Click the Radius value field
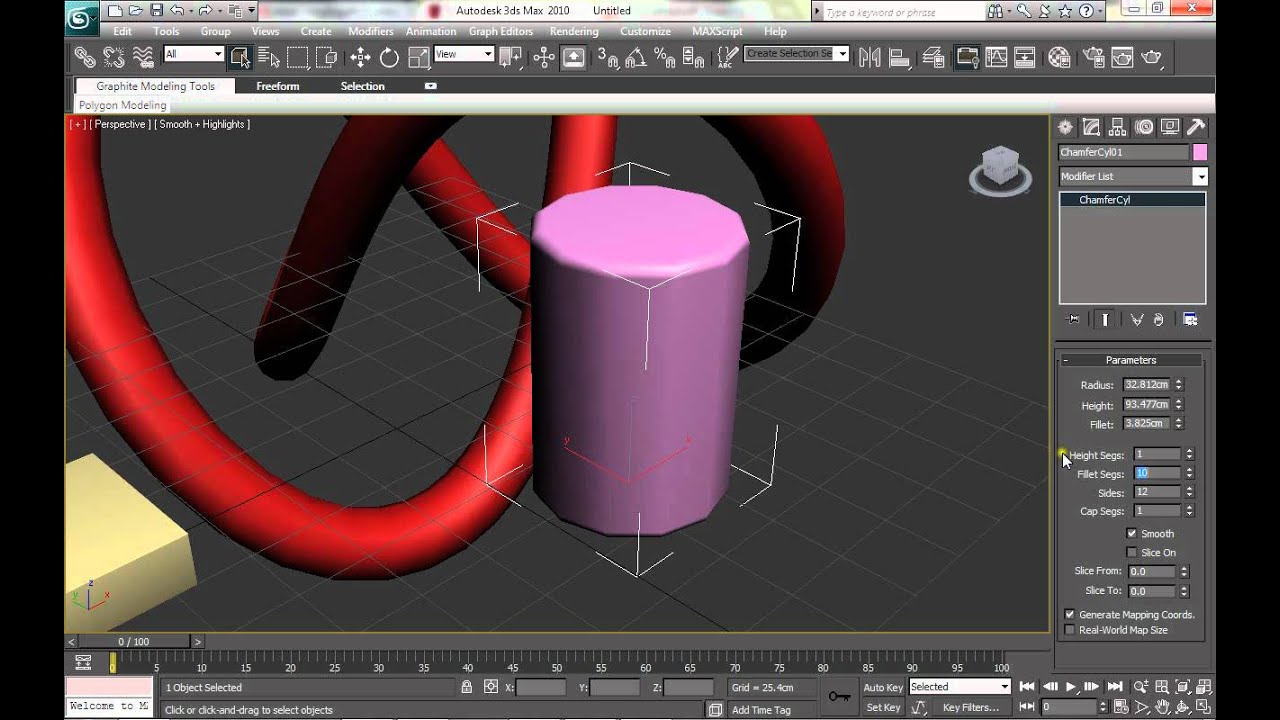 click(x=1146, y=385)
